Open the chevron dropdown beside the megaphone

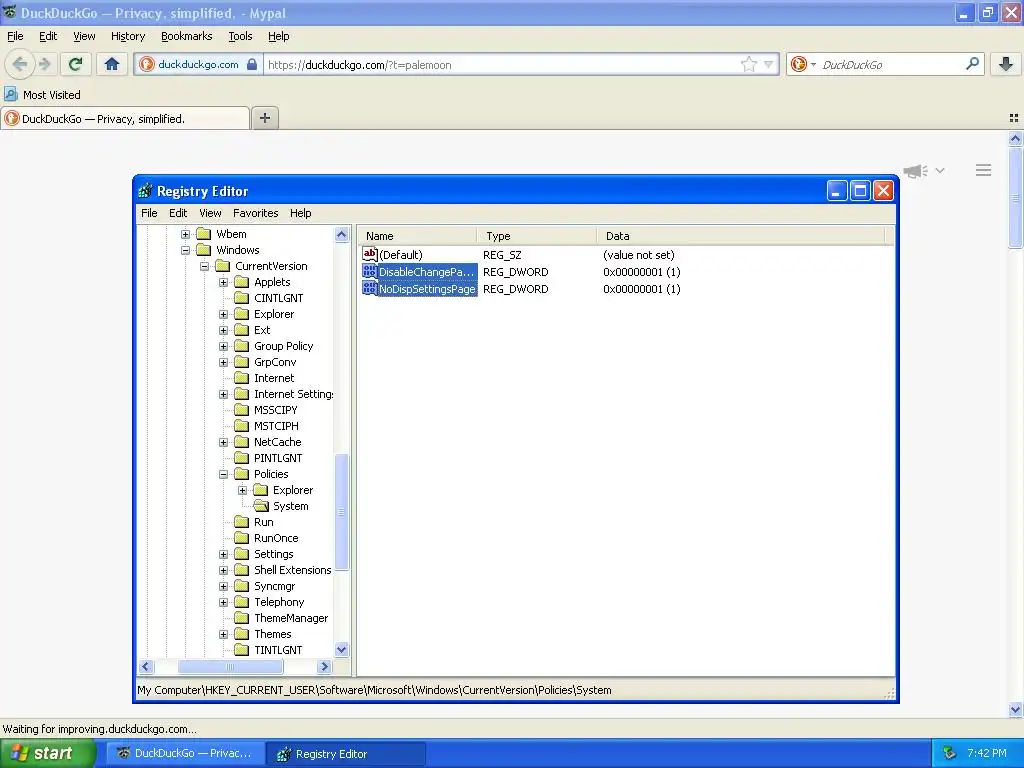940,170
